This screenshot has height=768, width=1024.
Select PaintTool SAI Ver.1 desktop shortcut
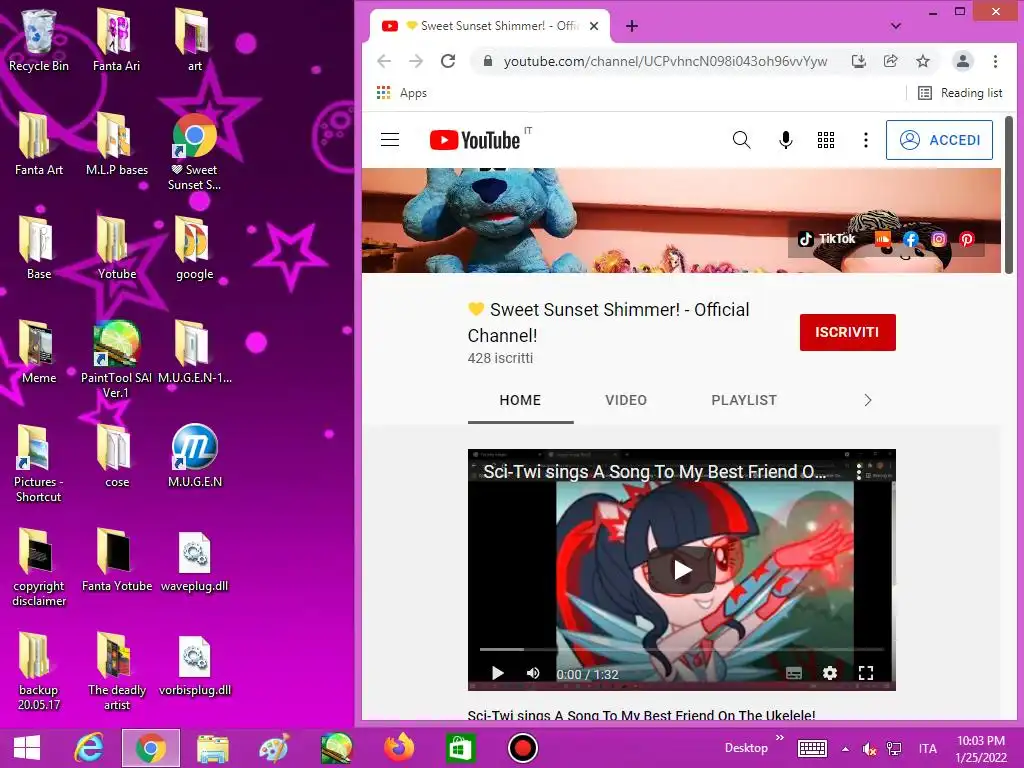click(116, 359)
